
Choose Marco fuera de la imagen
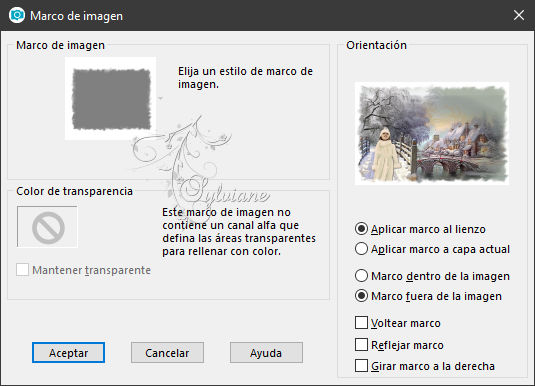point(361,296)
